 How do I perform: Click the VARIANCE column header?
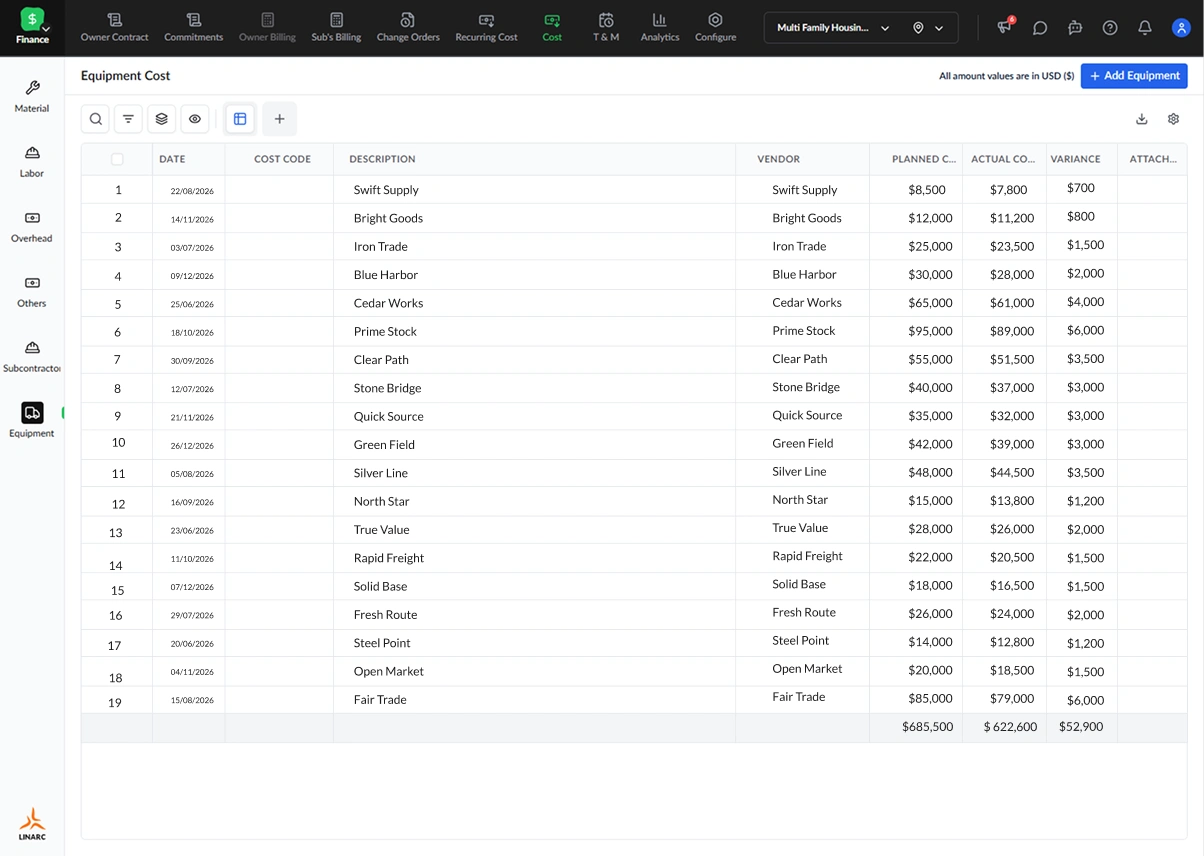(x=1075, y=159)
